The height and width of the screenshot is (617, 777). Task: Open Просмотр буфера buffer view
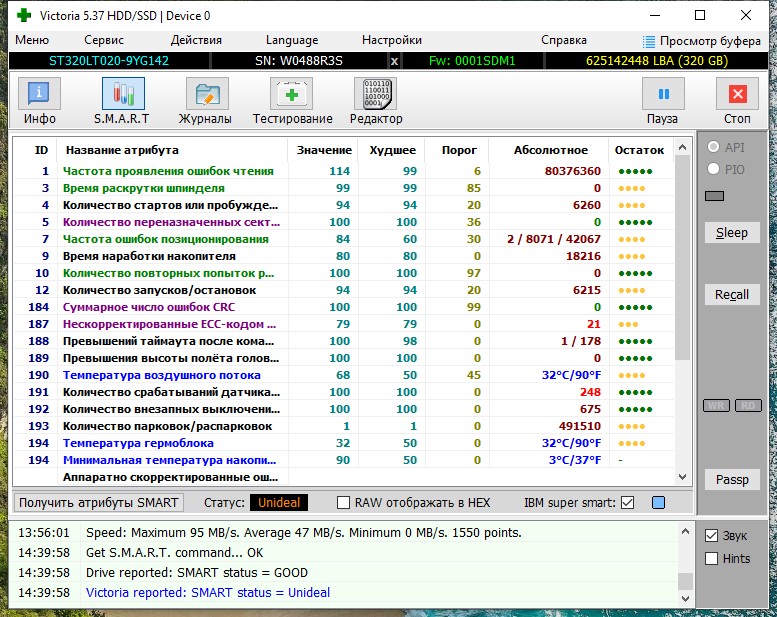tap(702, 41)
